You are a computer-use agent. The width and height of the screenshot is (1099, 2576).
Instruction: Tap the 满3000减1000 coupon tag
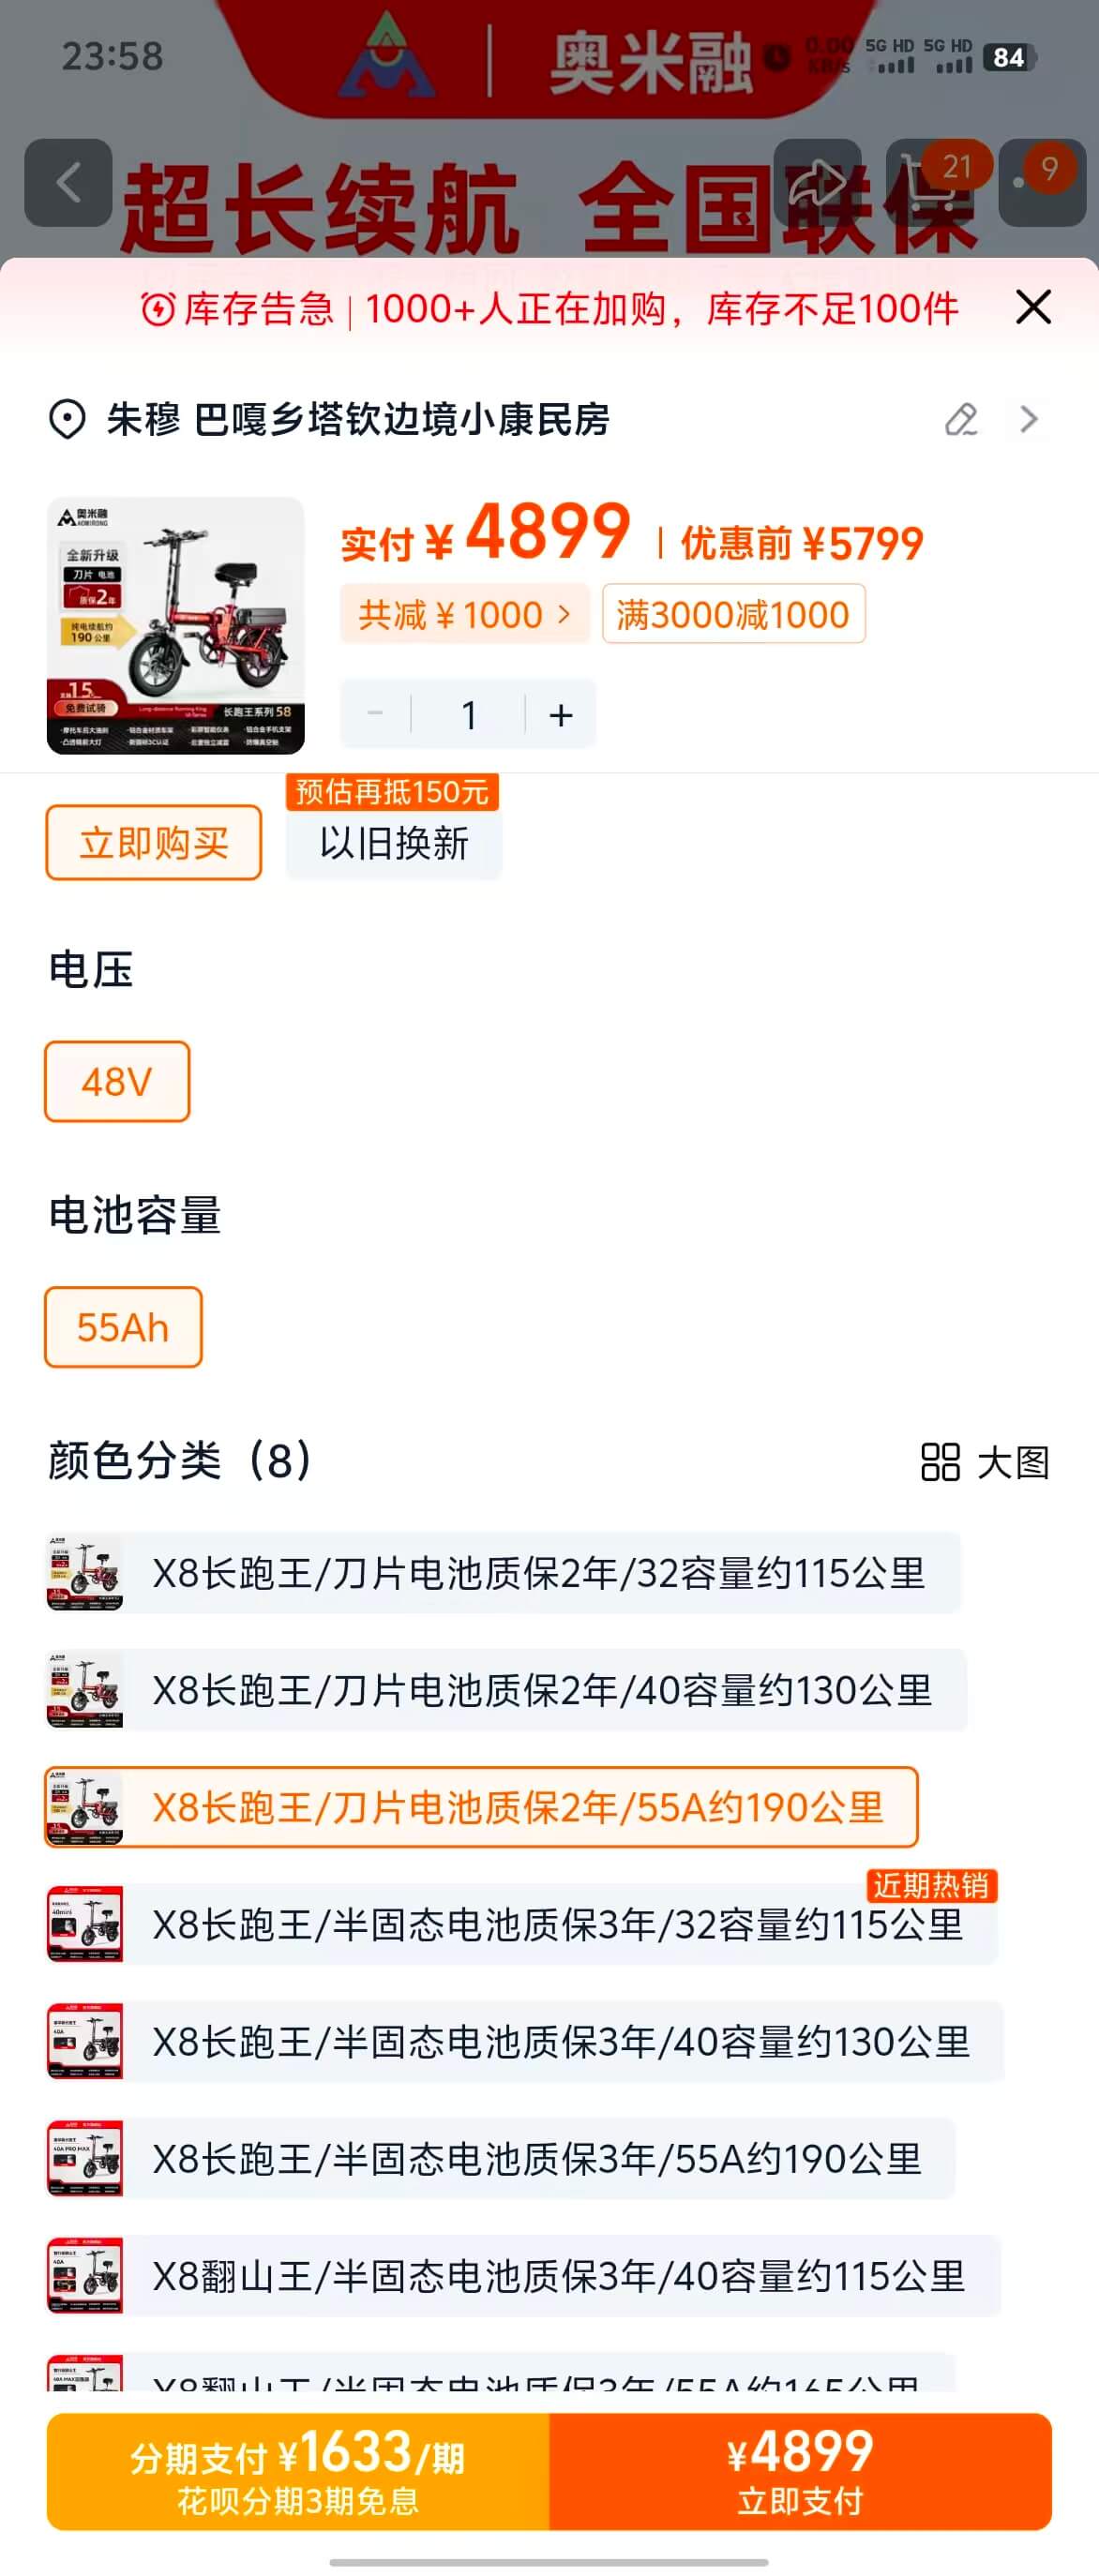733,614
